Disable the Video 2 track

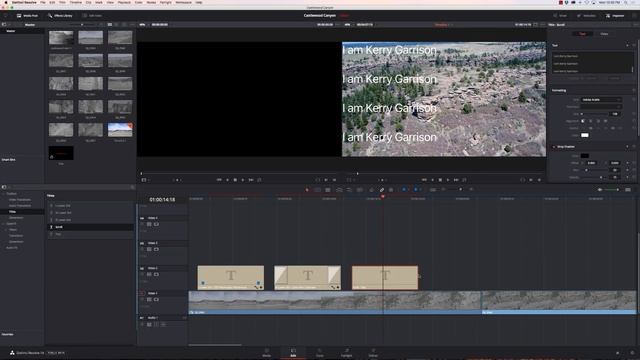(156, 274)
